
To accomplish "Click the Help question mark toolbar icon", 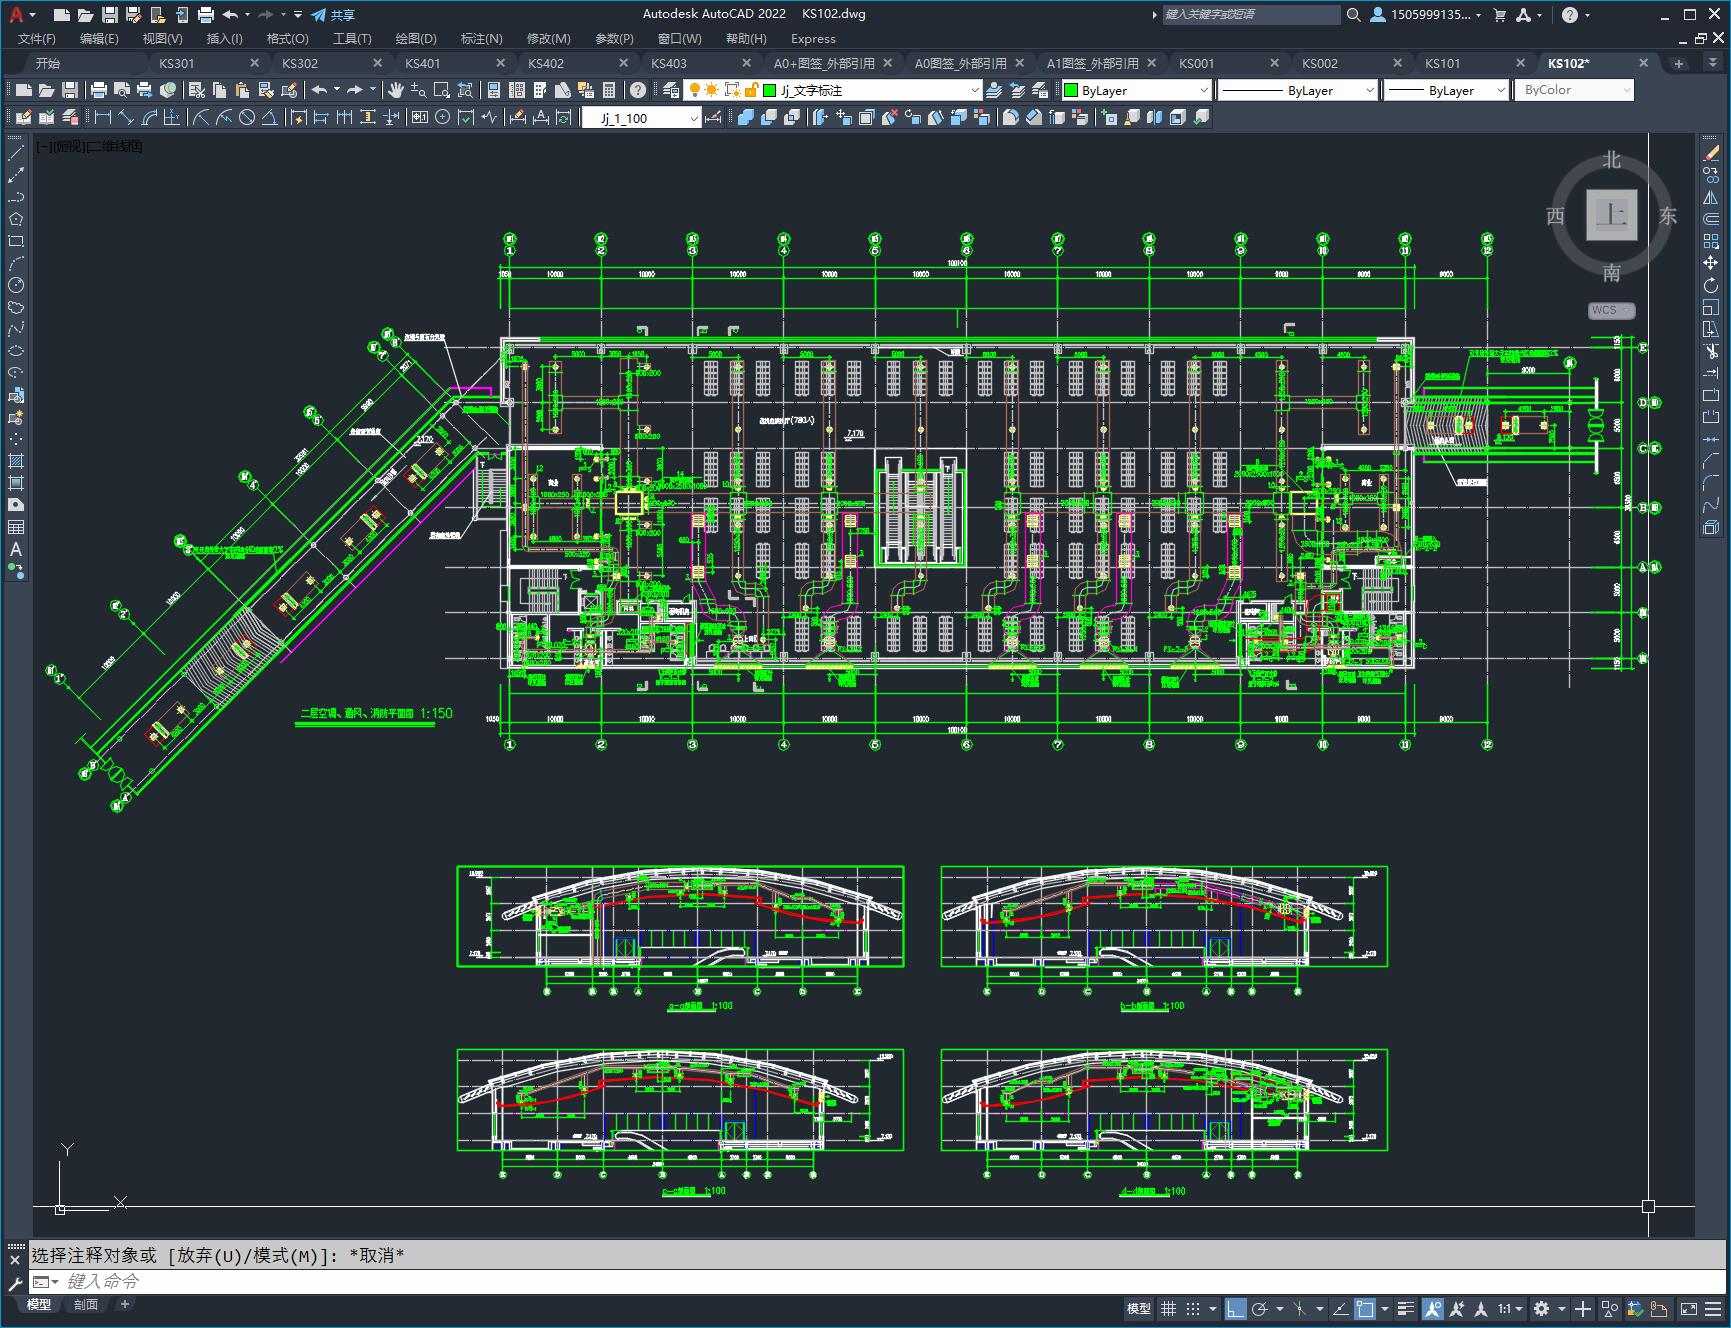I will [x=638, y=90].
